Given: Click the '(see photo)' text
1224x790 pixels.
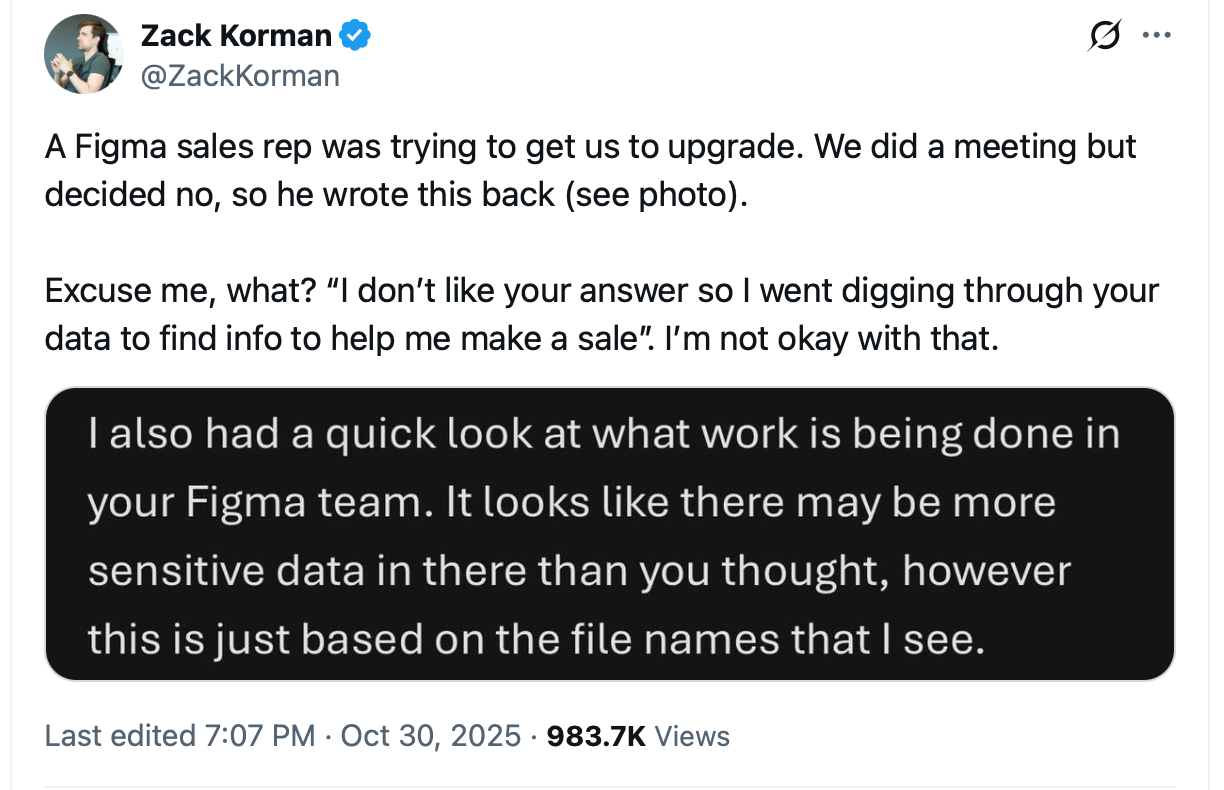Looking at the screenshot, I should pyautogui.click(x=655, y=193).
